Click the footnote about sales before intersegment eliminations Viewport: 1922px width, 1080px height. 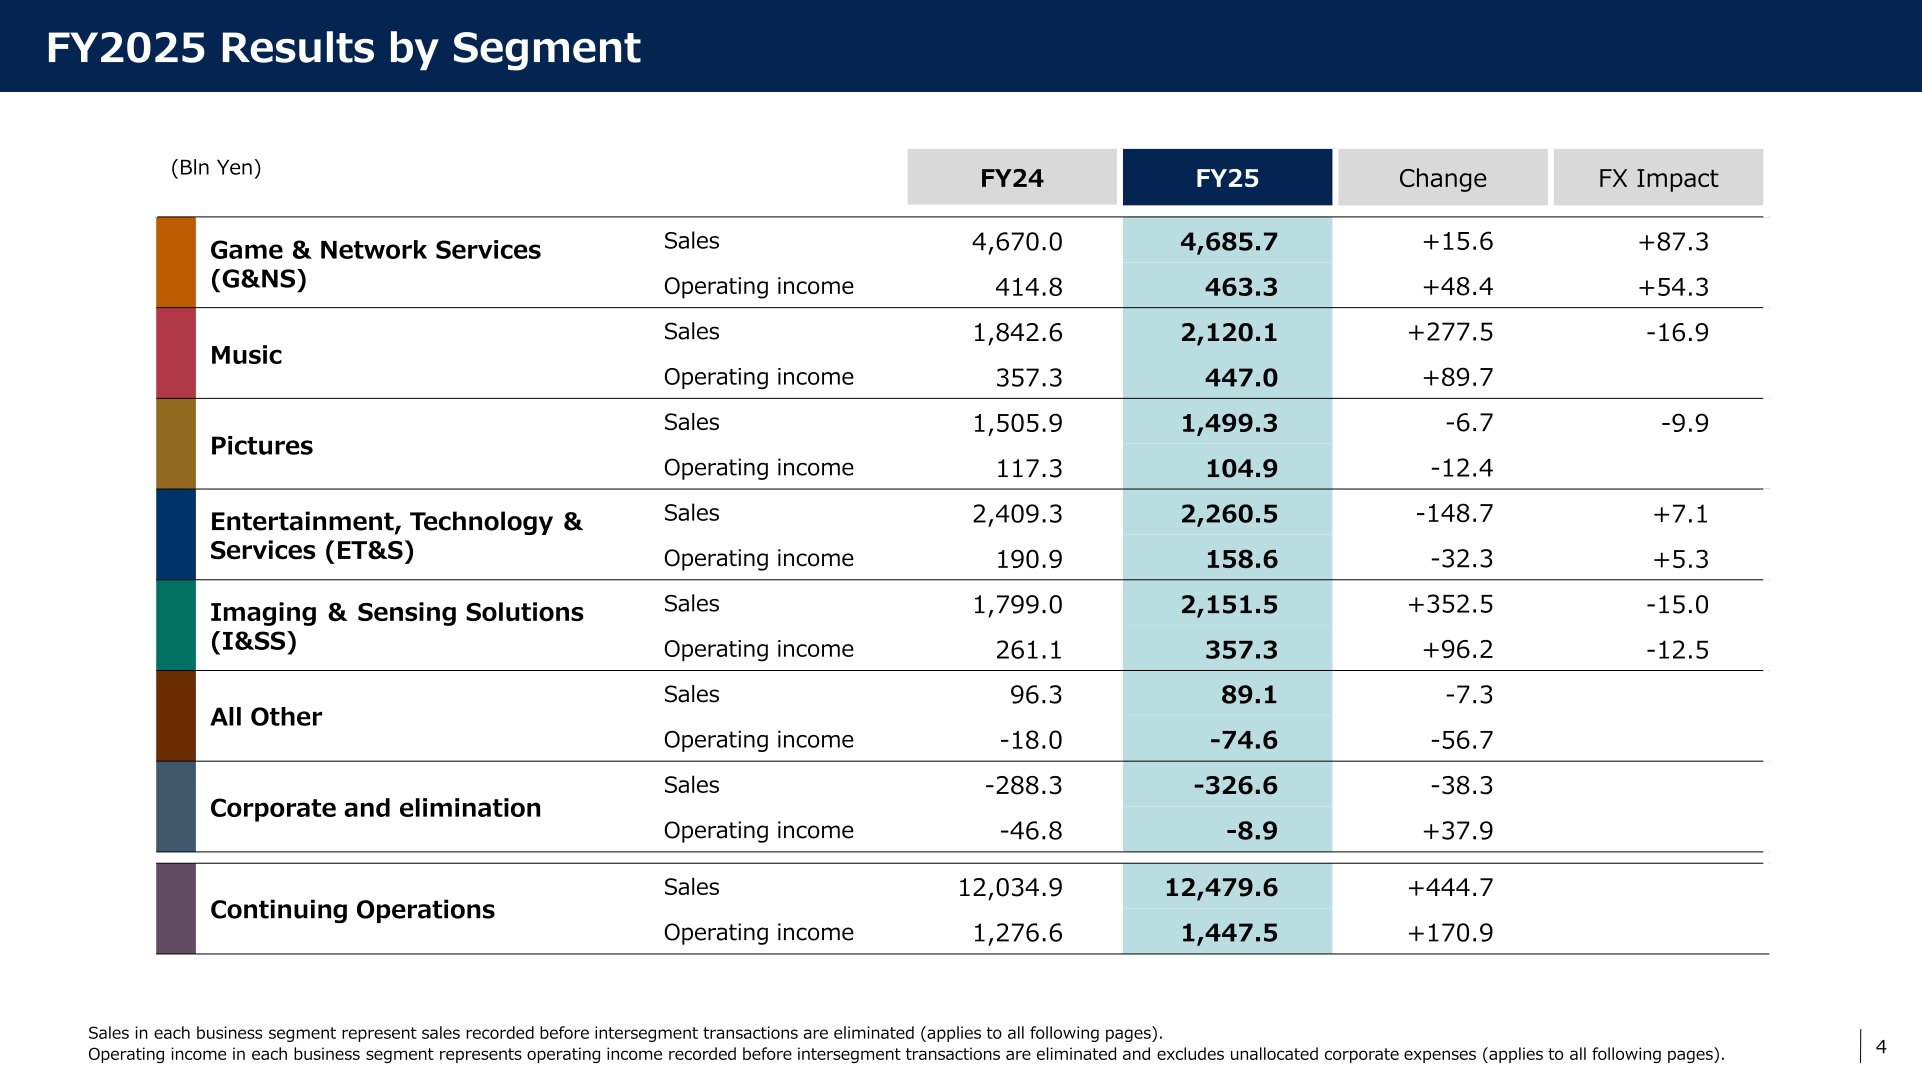[x=625, y=1033]
